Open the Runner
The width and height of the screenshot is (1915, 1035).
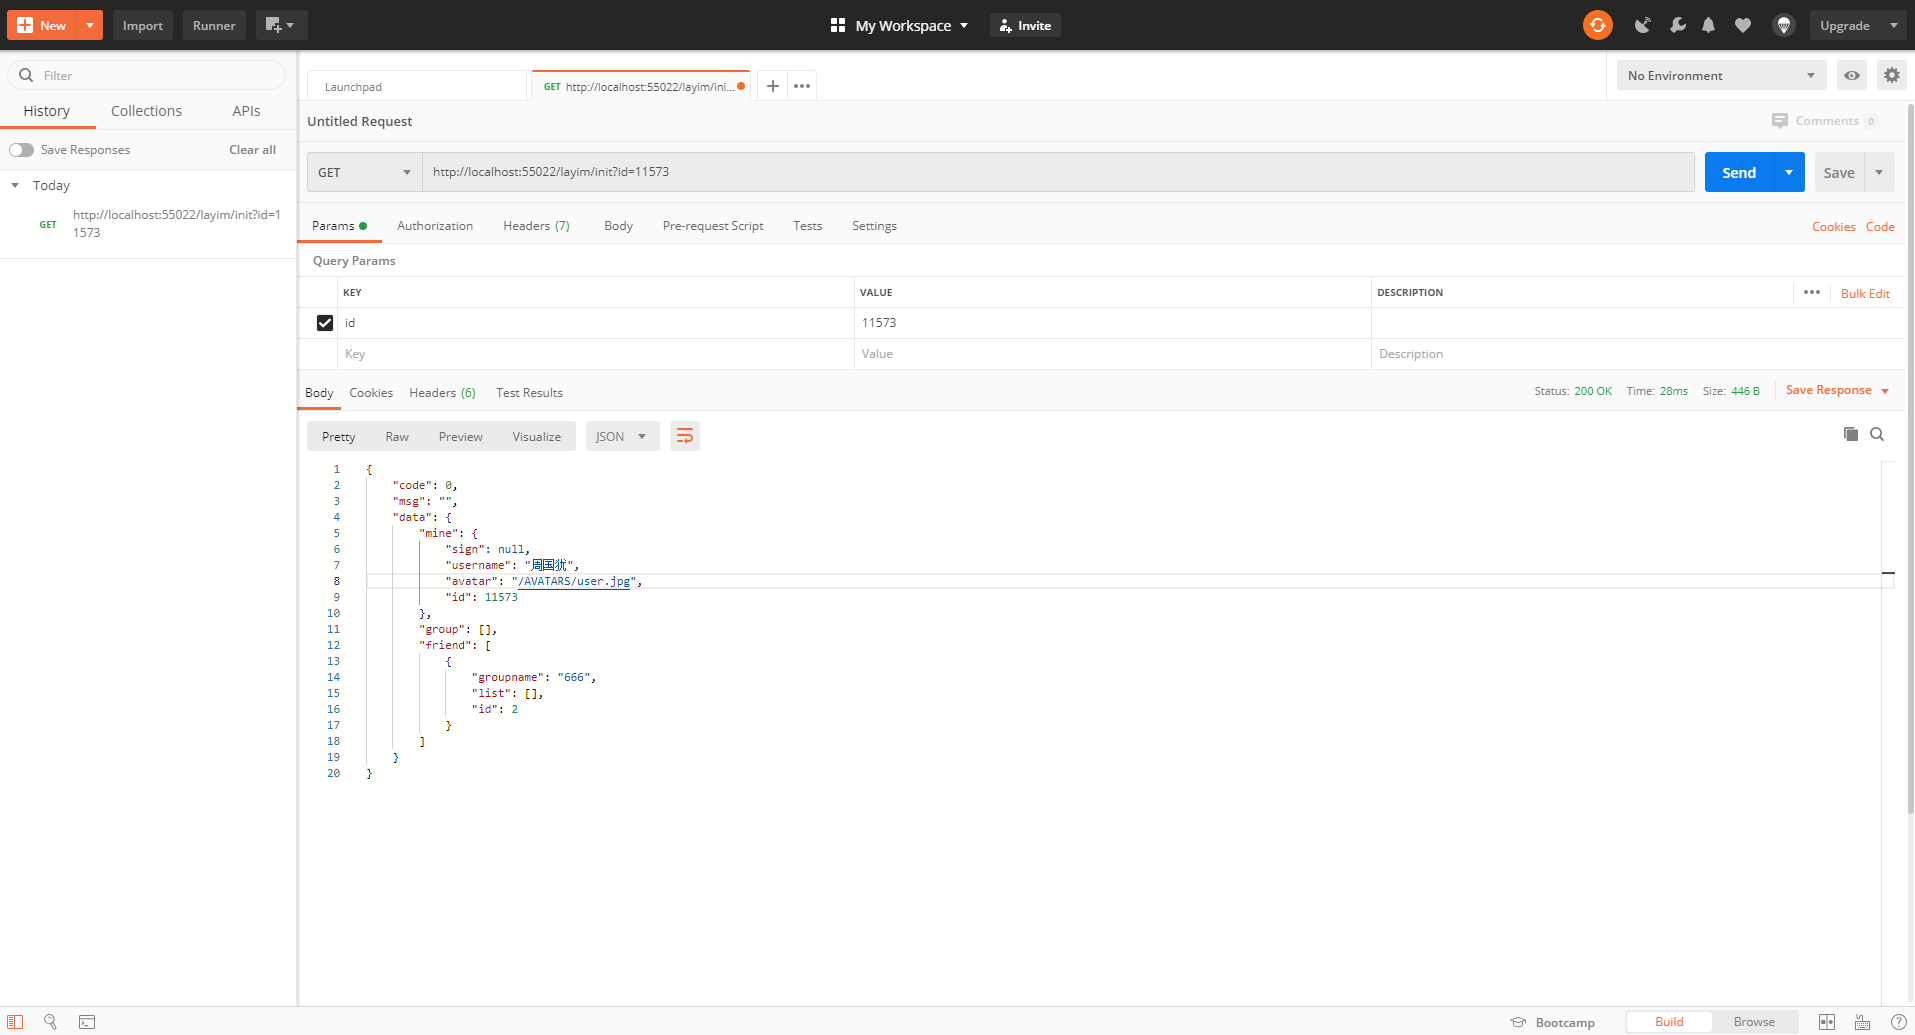tap(214, 25)
